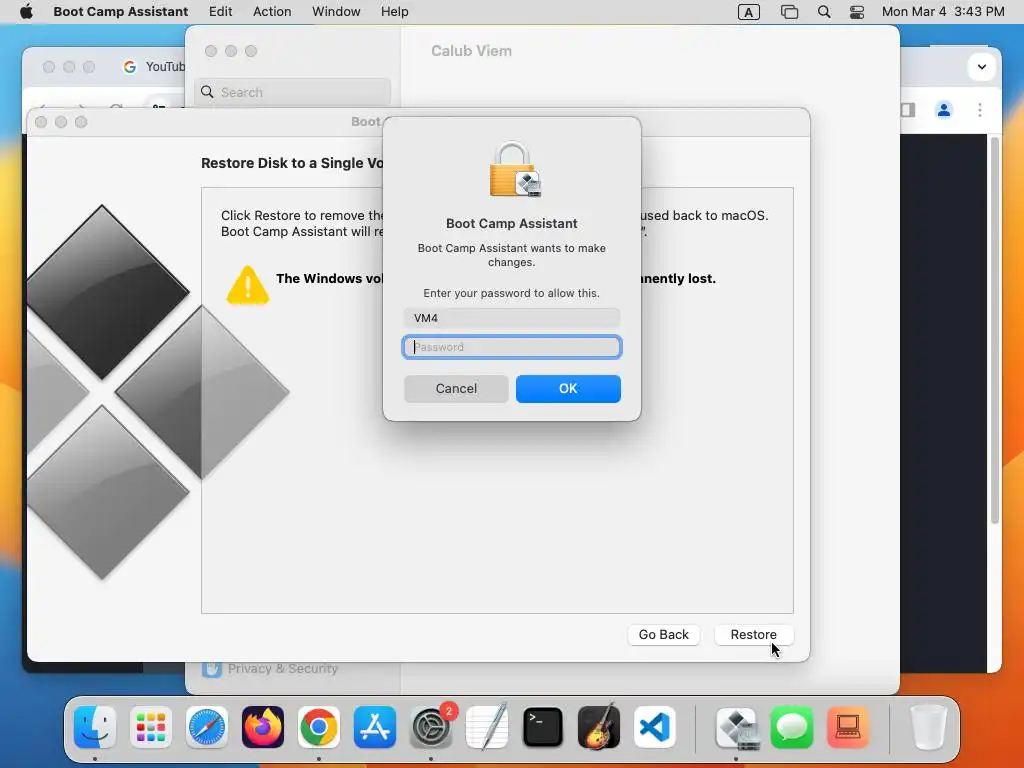1024x768 pixels.
Task: Click the yellow warning triangle icon
Action: 248,285
